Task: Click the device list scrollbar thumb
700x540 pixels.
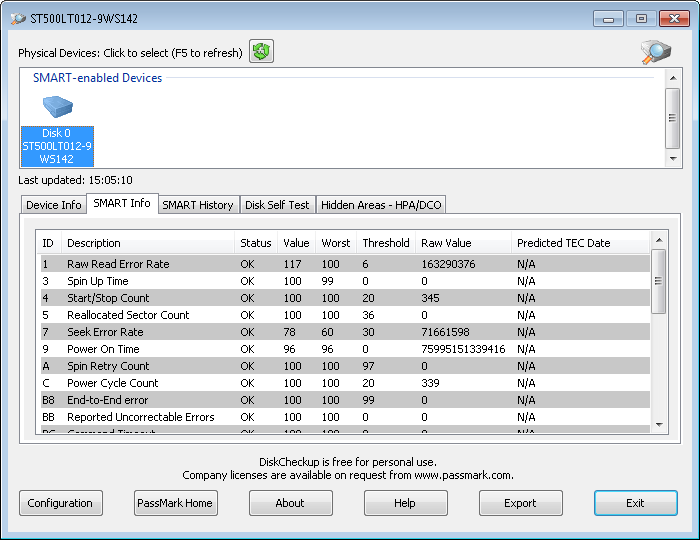Action: click(672, 118)
